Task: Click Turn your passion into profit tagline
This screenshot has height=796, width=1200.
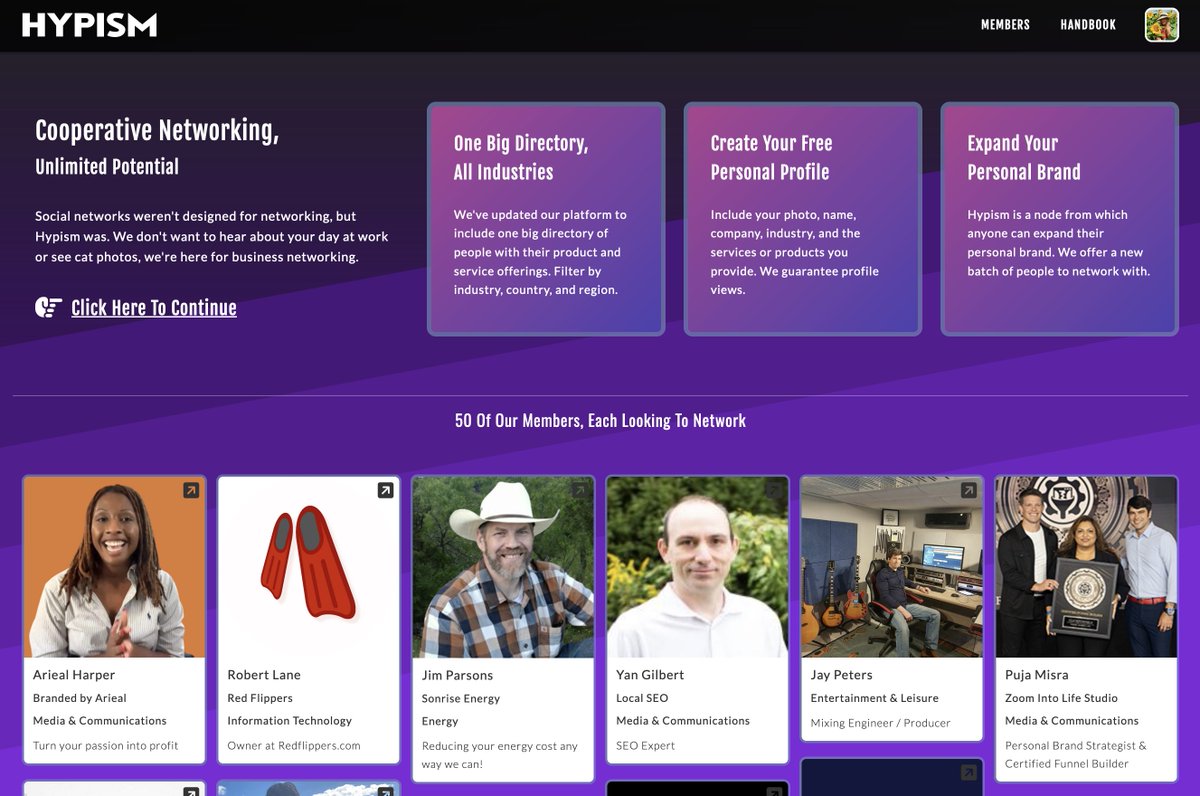Action: pyautogui.click(x=106, y=745)
